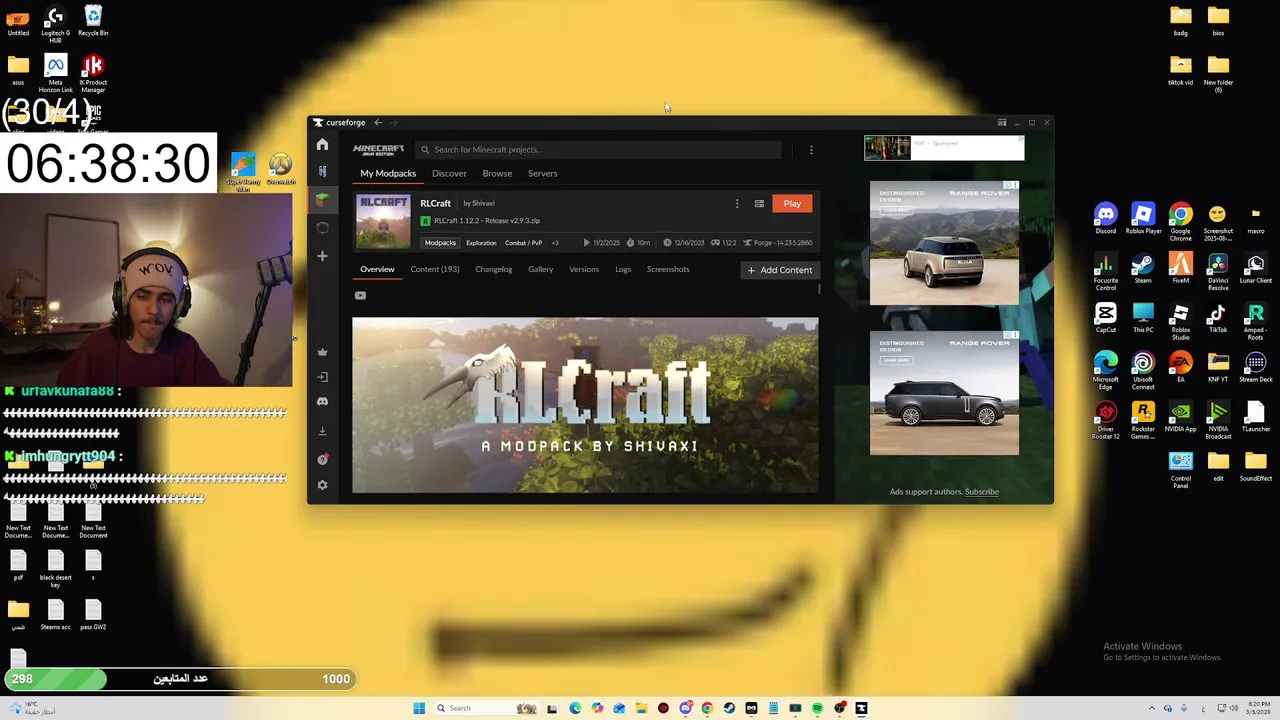Open the Servers tab

(543, 174)
